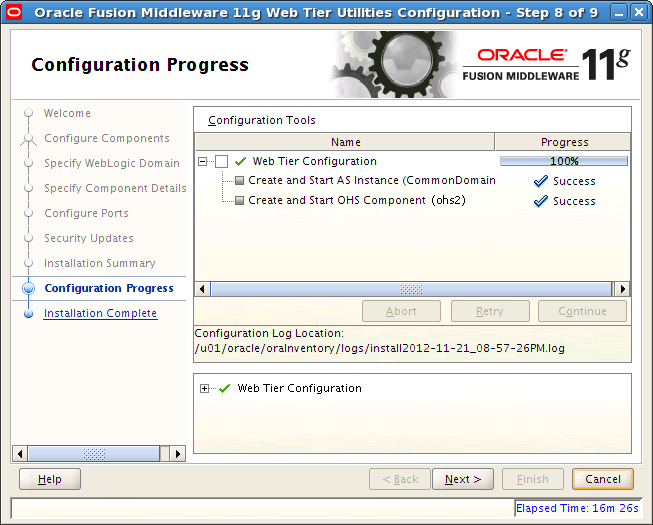
Task: Click the Progress column header
Action: tap(563, 142)
